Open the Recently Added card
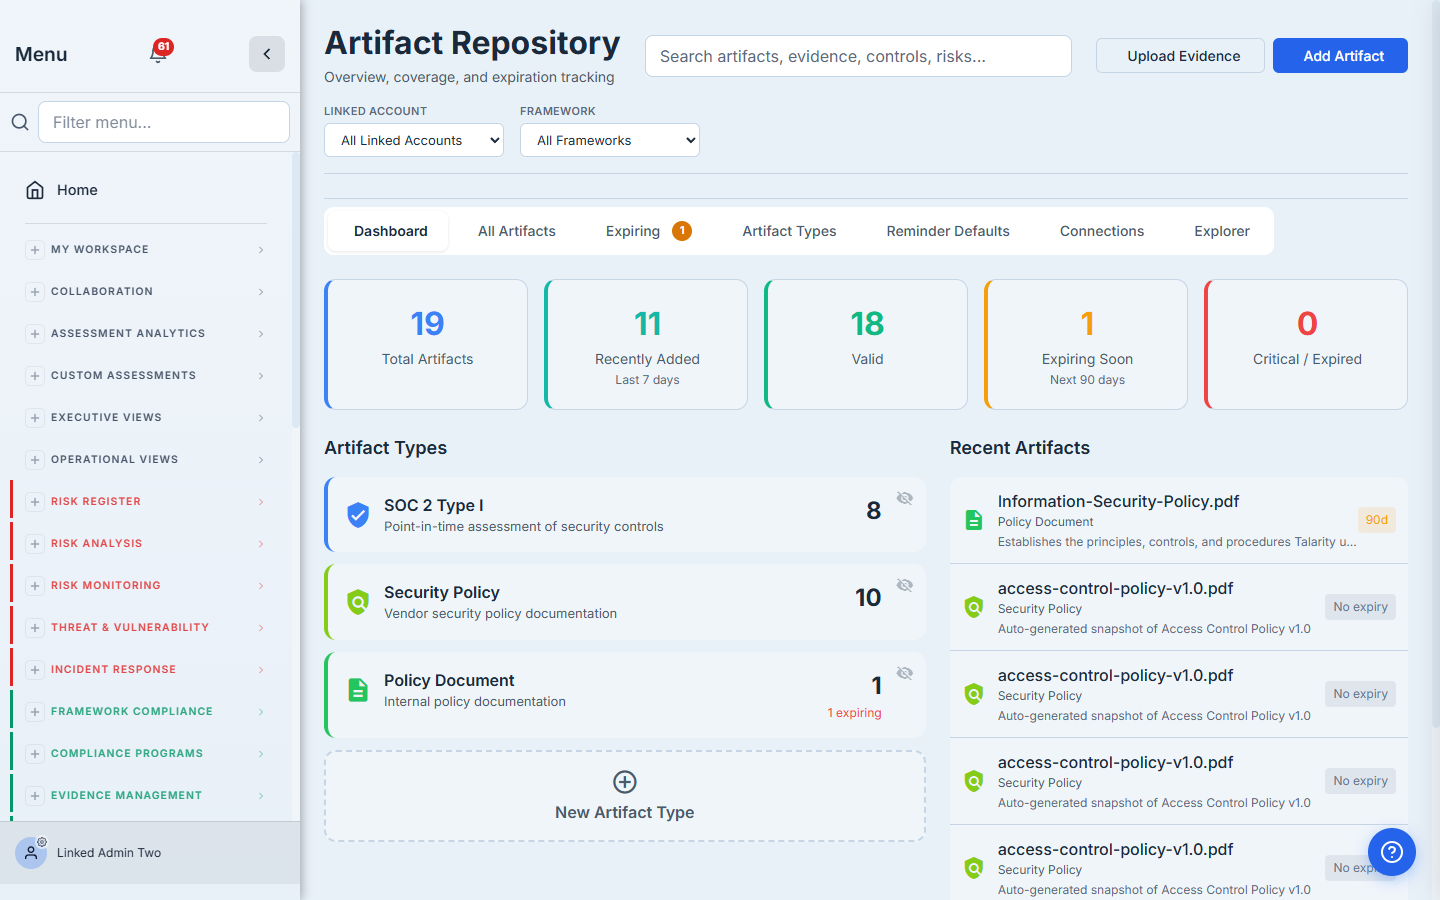This screenshot has height=900, width=1440. tap(646, 344)
